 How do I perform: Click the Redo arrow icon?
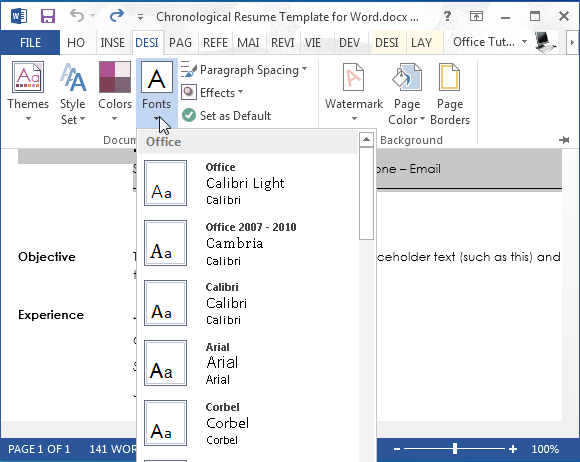point(117,16)
